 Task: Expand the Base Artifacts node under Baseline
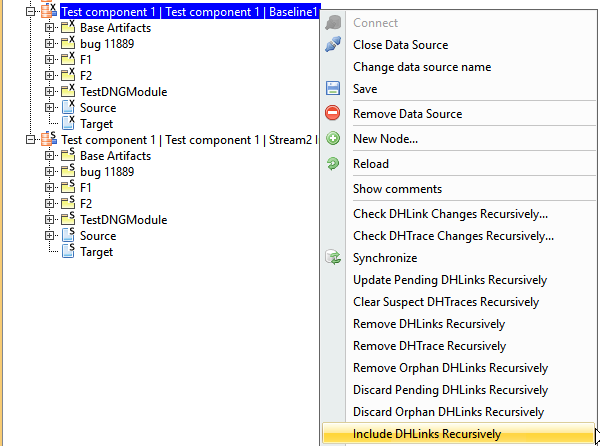49,28
